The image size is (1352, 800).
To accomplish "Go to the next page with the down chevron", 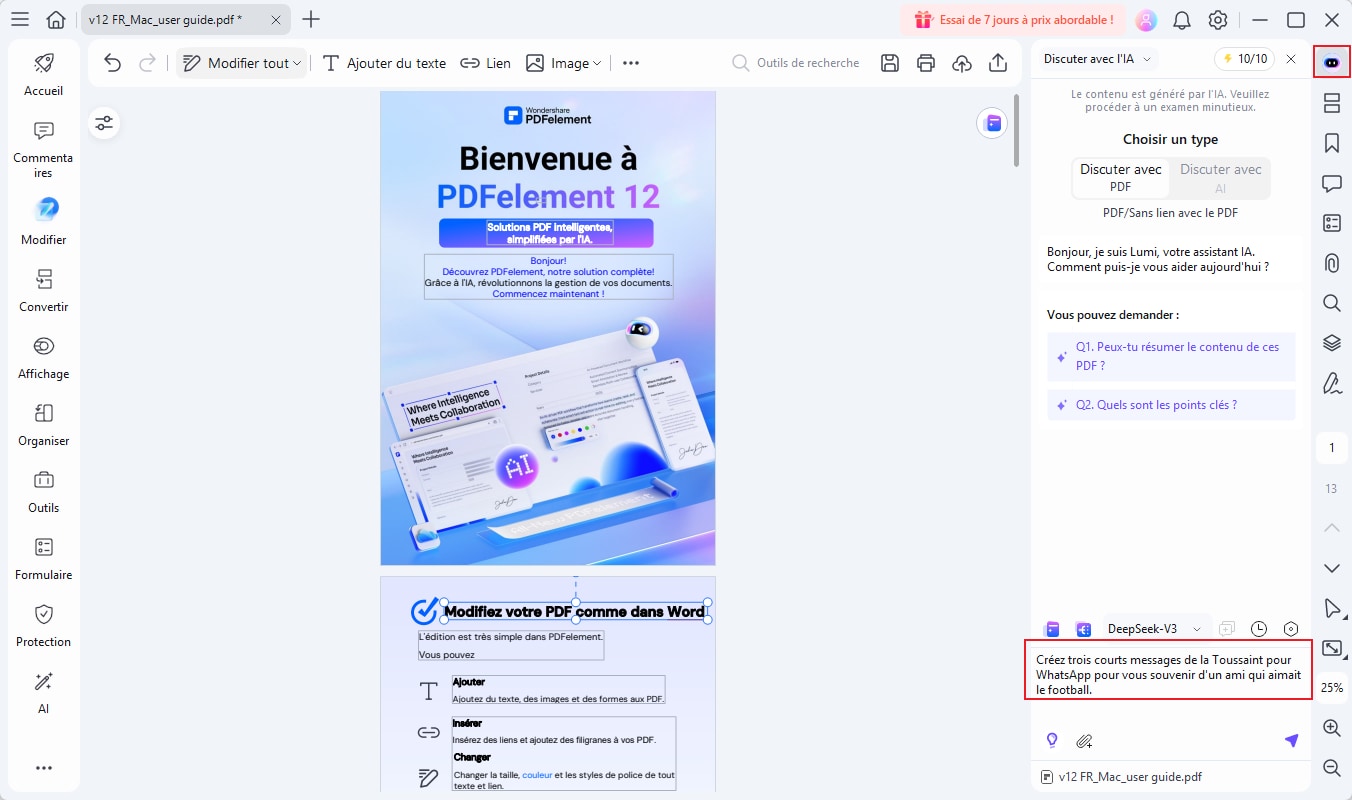I will pos(1331,568).
